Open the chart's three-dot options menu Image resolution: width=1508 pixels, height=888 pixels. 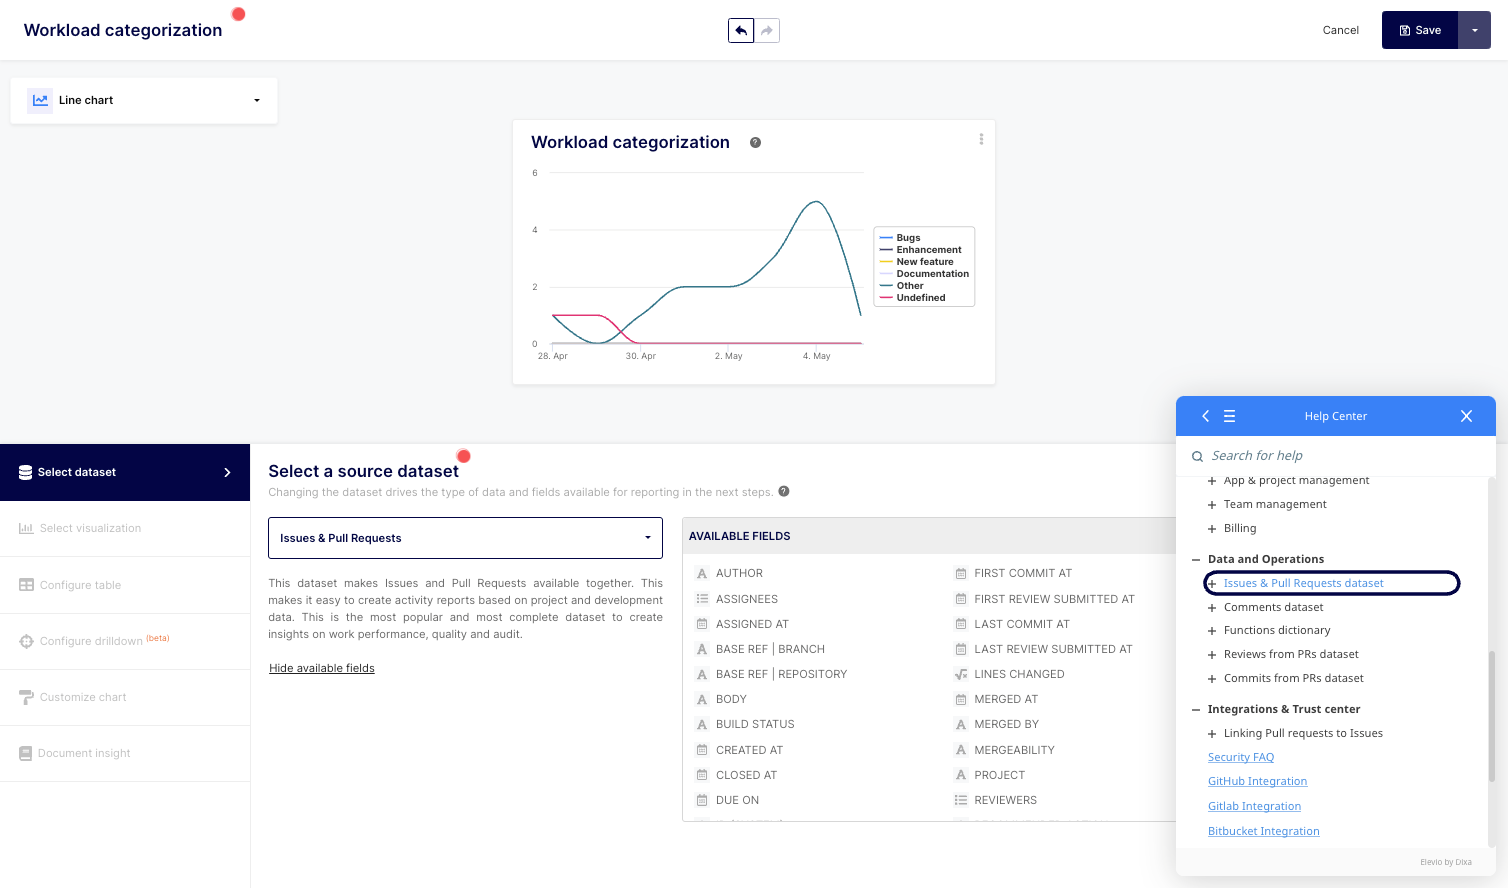point(981,140)
